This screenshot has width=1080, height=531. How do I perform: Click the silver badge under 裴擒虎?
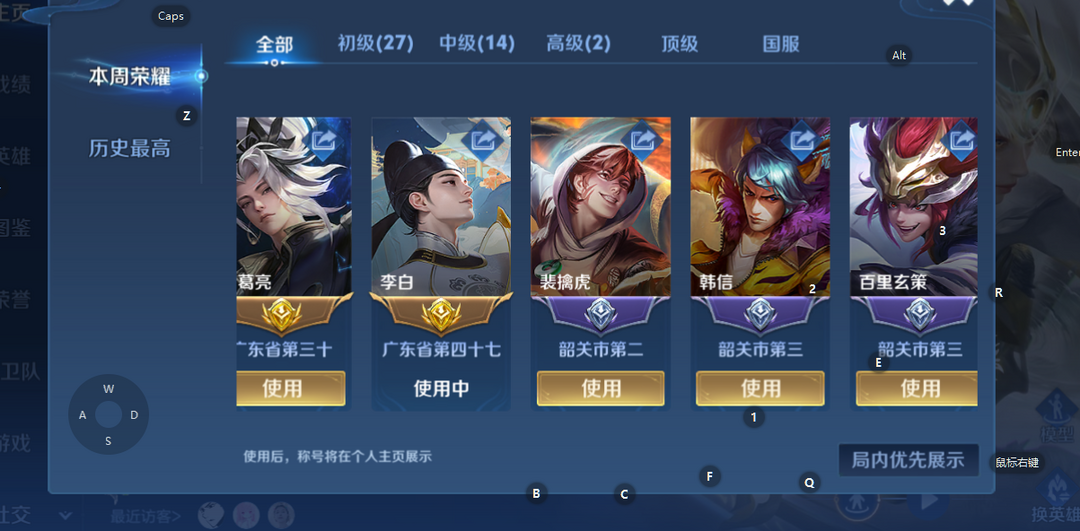point(601,315)
